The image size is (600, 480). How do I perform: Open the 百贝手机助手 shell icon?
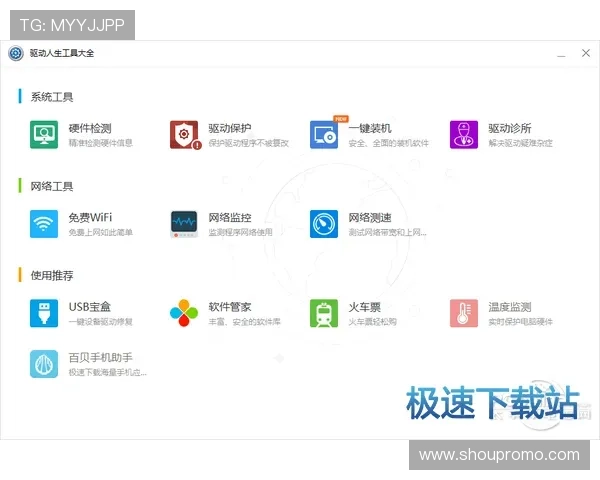tap(44, 364)
